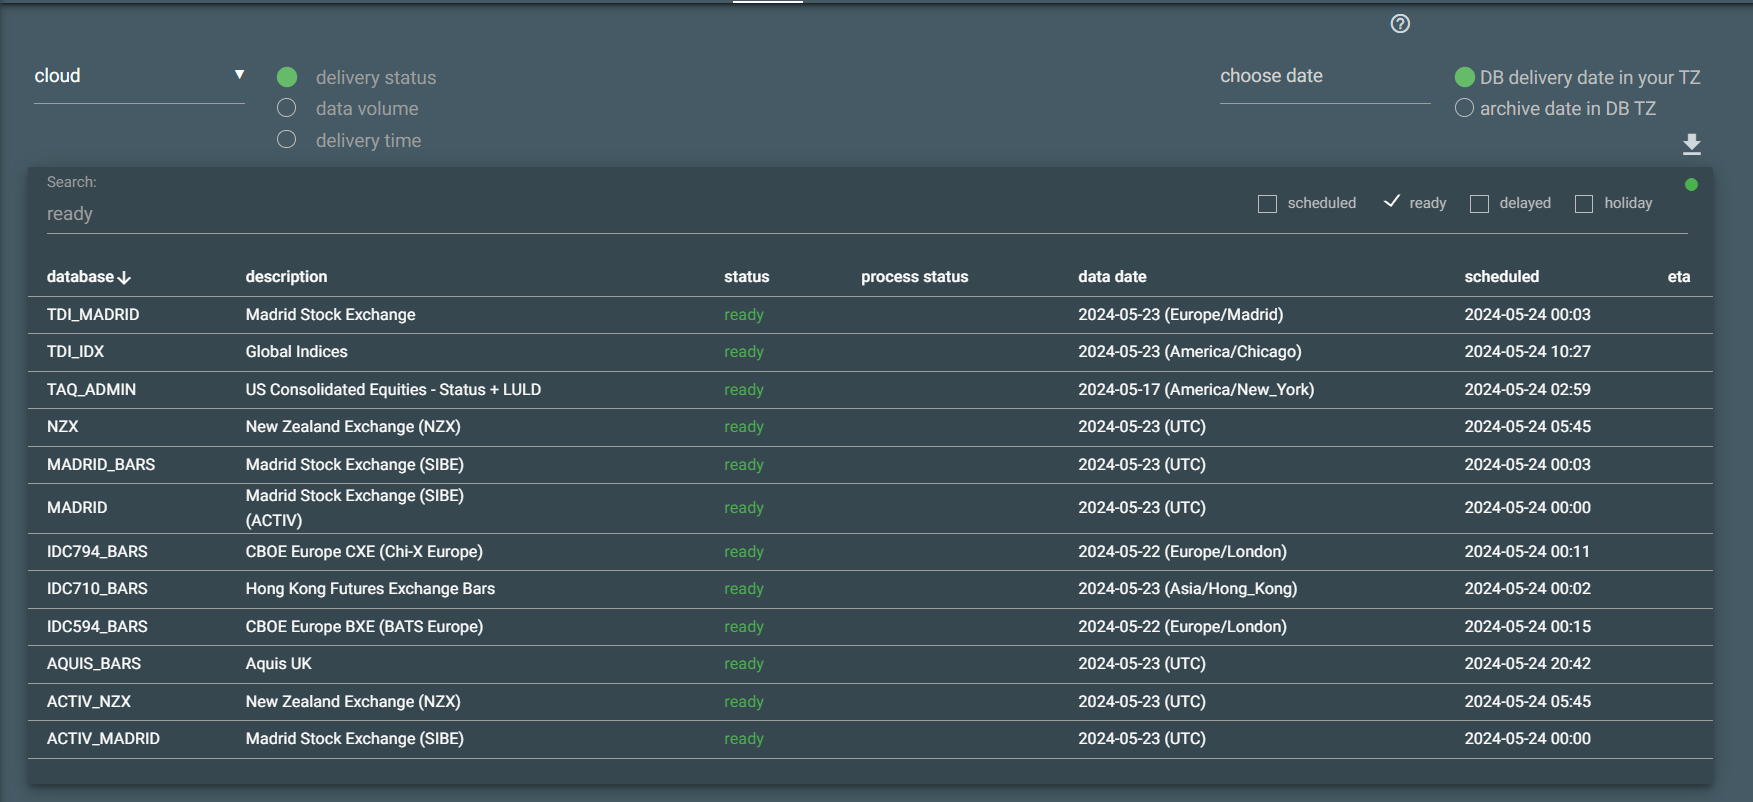Screen dimensions: 1753x802
Task: Click the help question mark icon
Action: [x=1400, y=24]
